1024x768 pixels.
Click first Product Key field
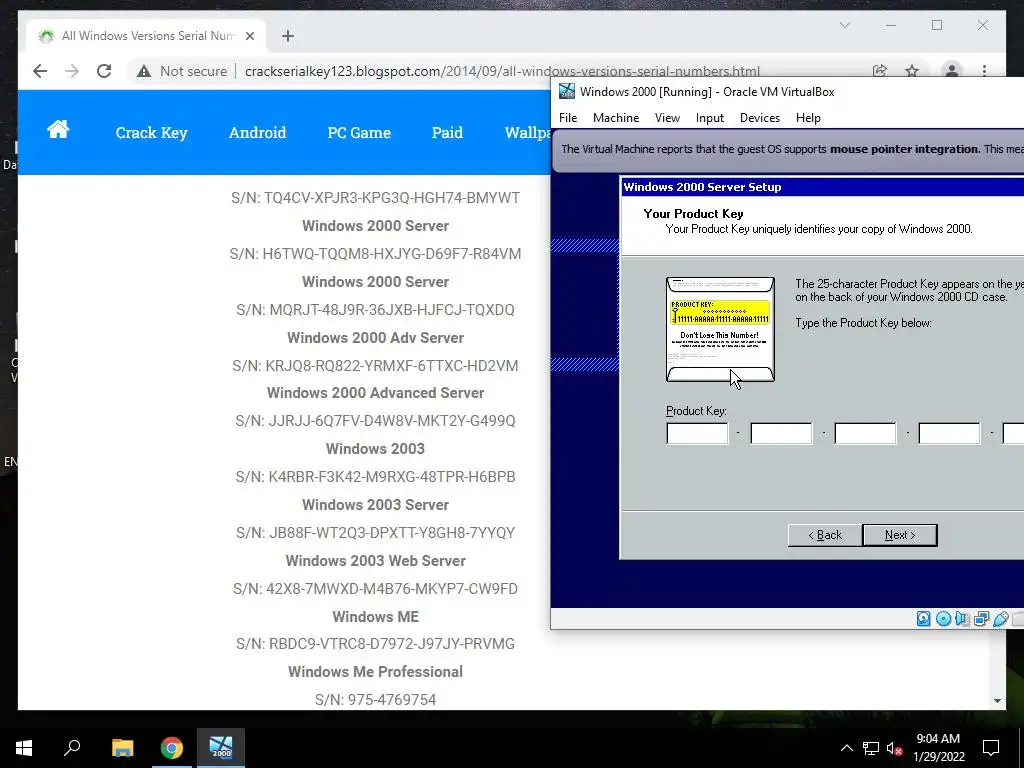[697, 433]
